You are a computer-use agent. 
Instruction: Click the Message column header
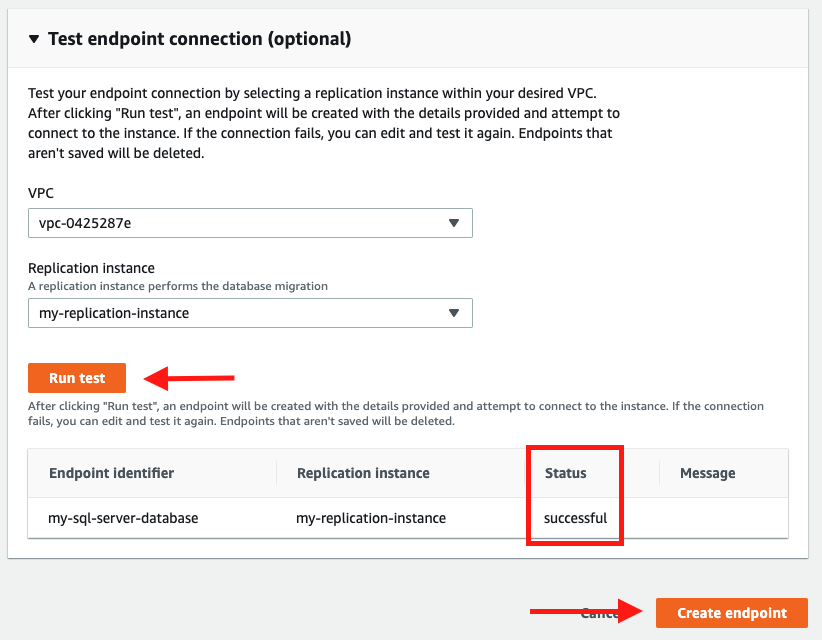(707, 472)
